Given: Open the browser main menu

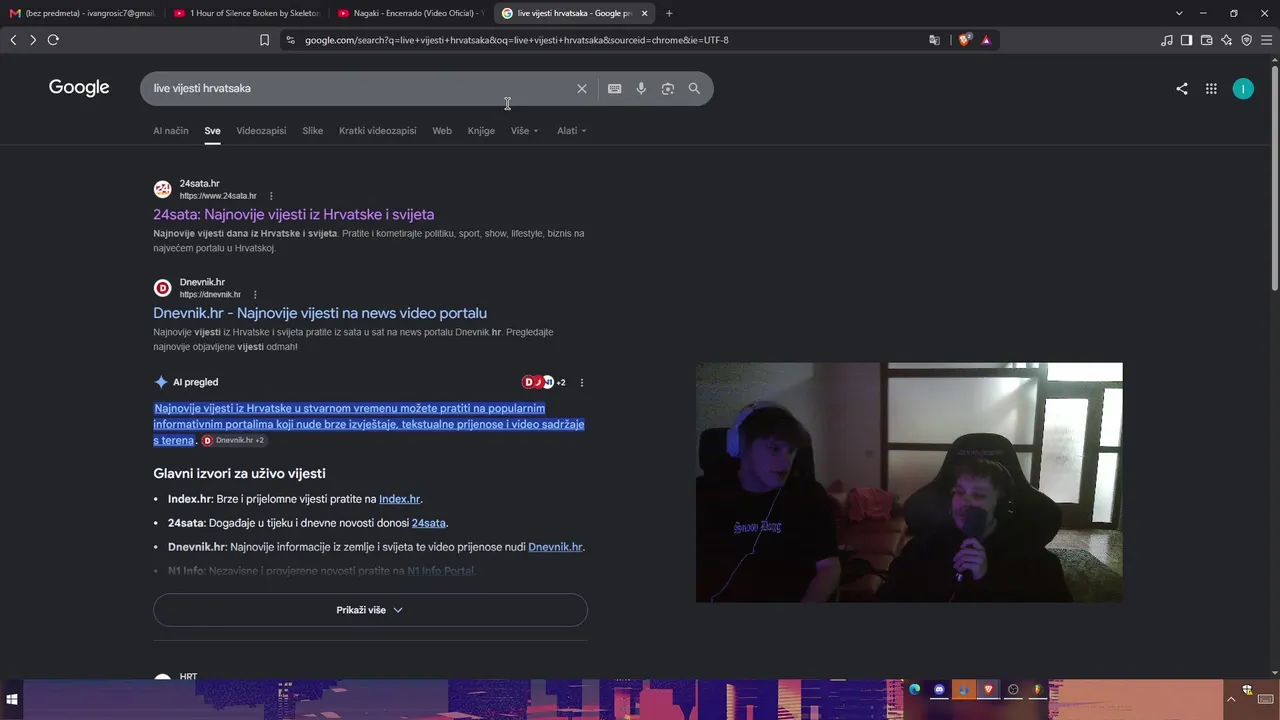Looking at the screenshot, I should 1267,40.
